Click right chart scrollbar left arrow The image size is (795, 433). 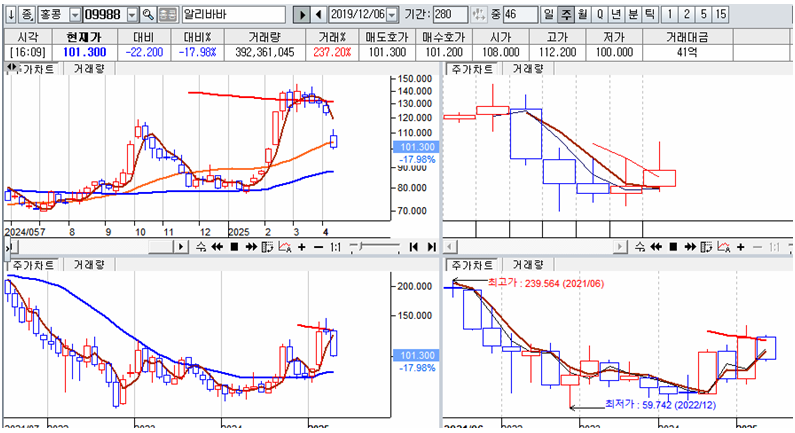point(449,247)
